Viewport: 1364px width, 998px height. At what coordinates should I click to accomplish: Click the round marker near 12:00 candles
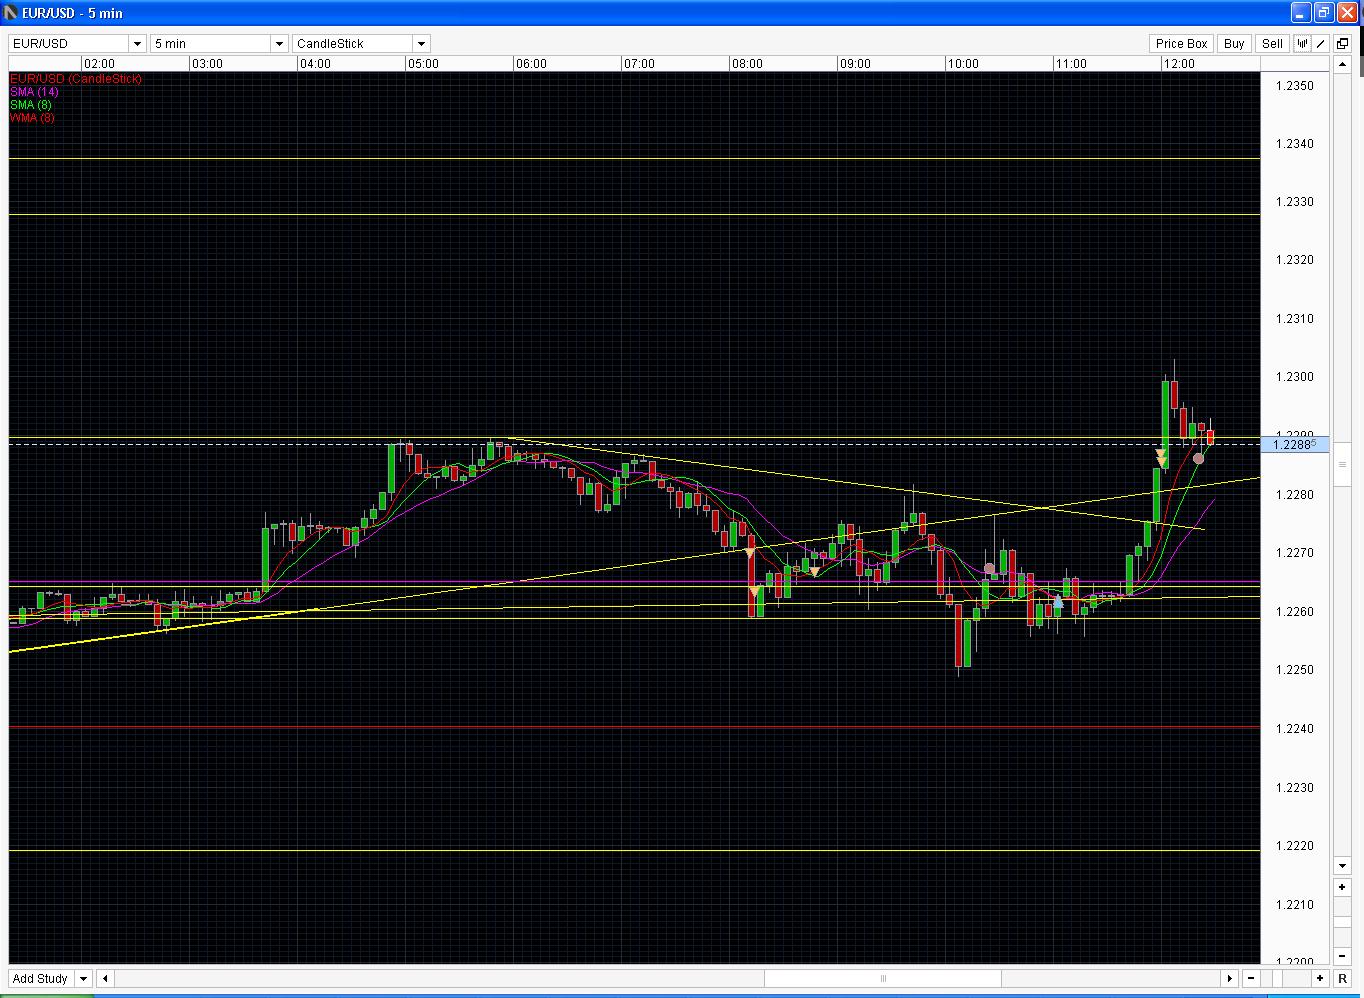click(x=1199, y=458)
